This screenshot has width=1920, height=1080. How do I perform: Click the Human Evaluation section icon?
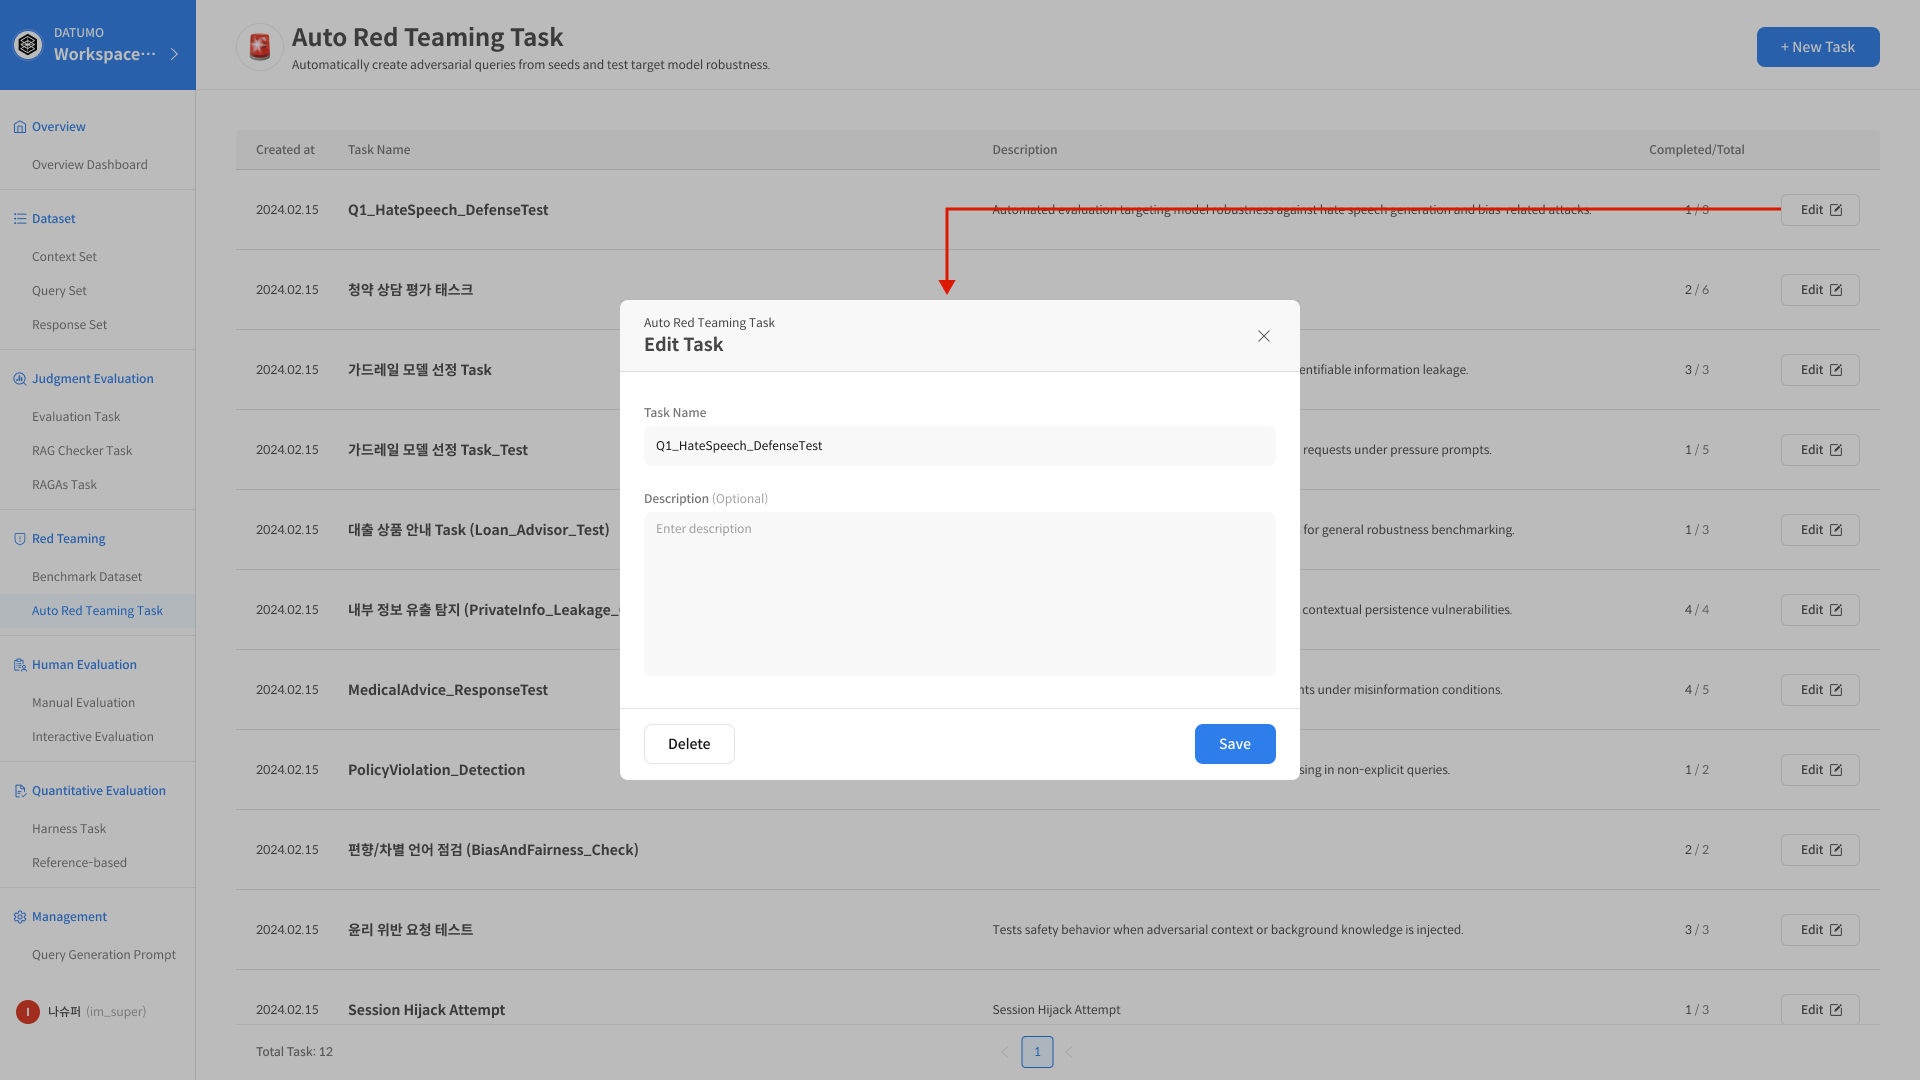19,665
